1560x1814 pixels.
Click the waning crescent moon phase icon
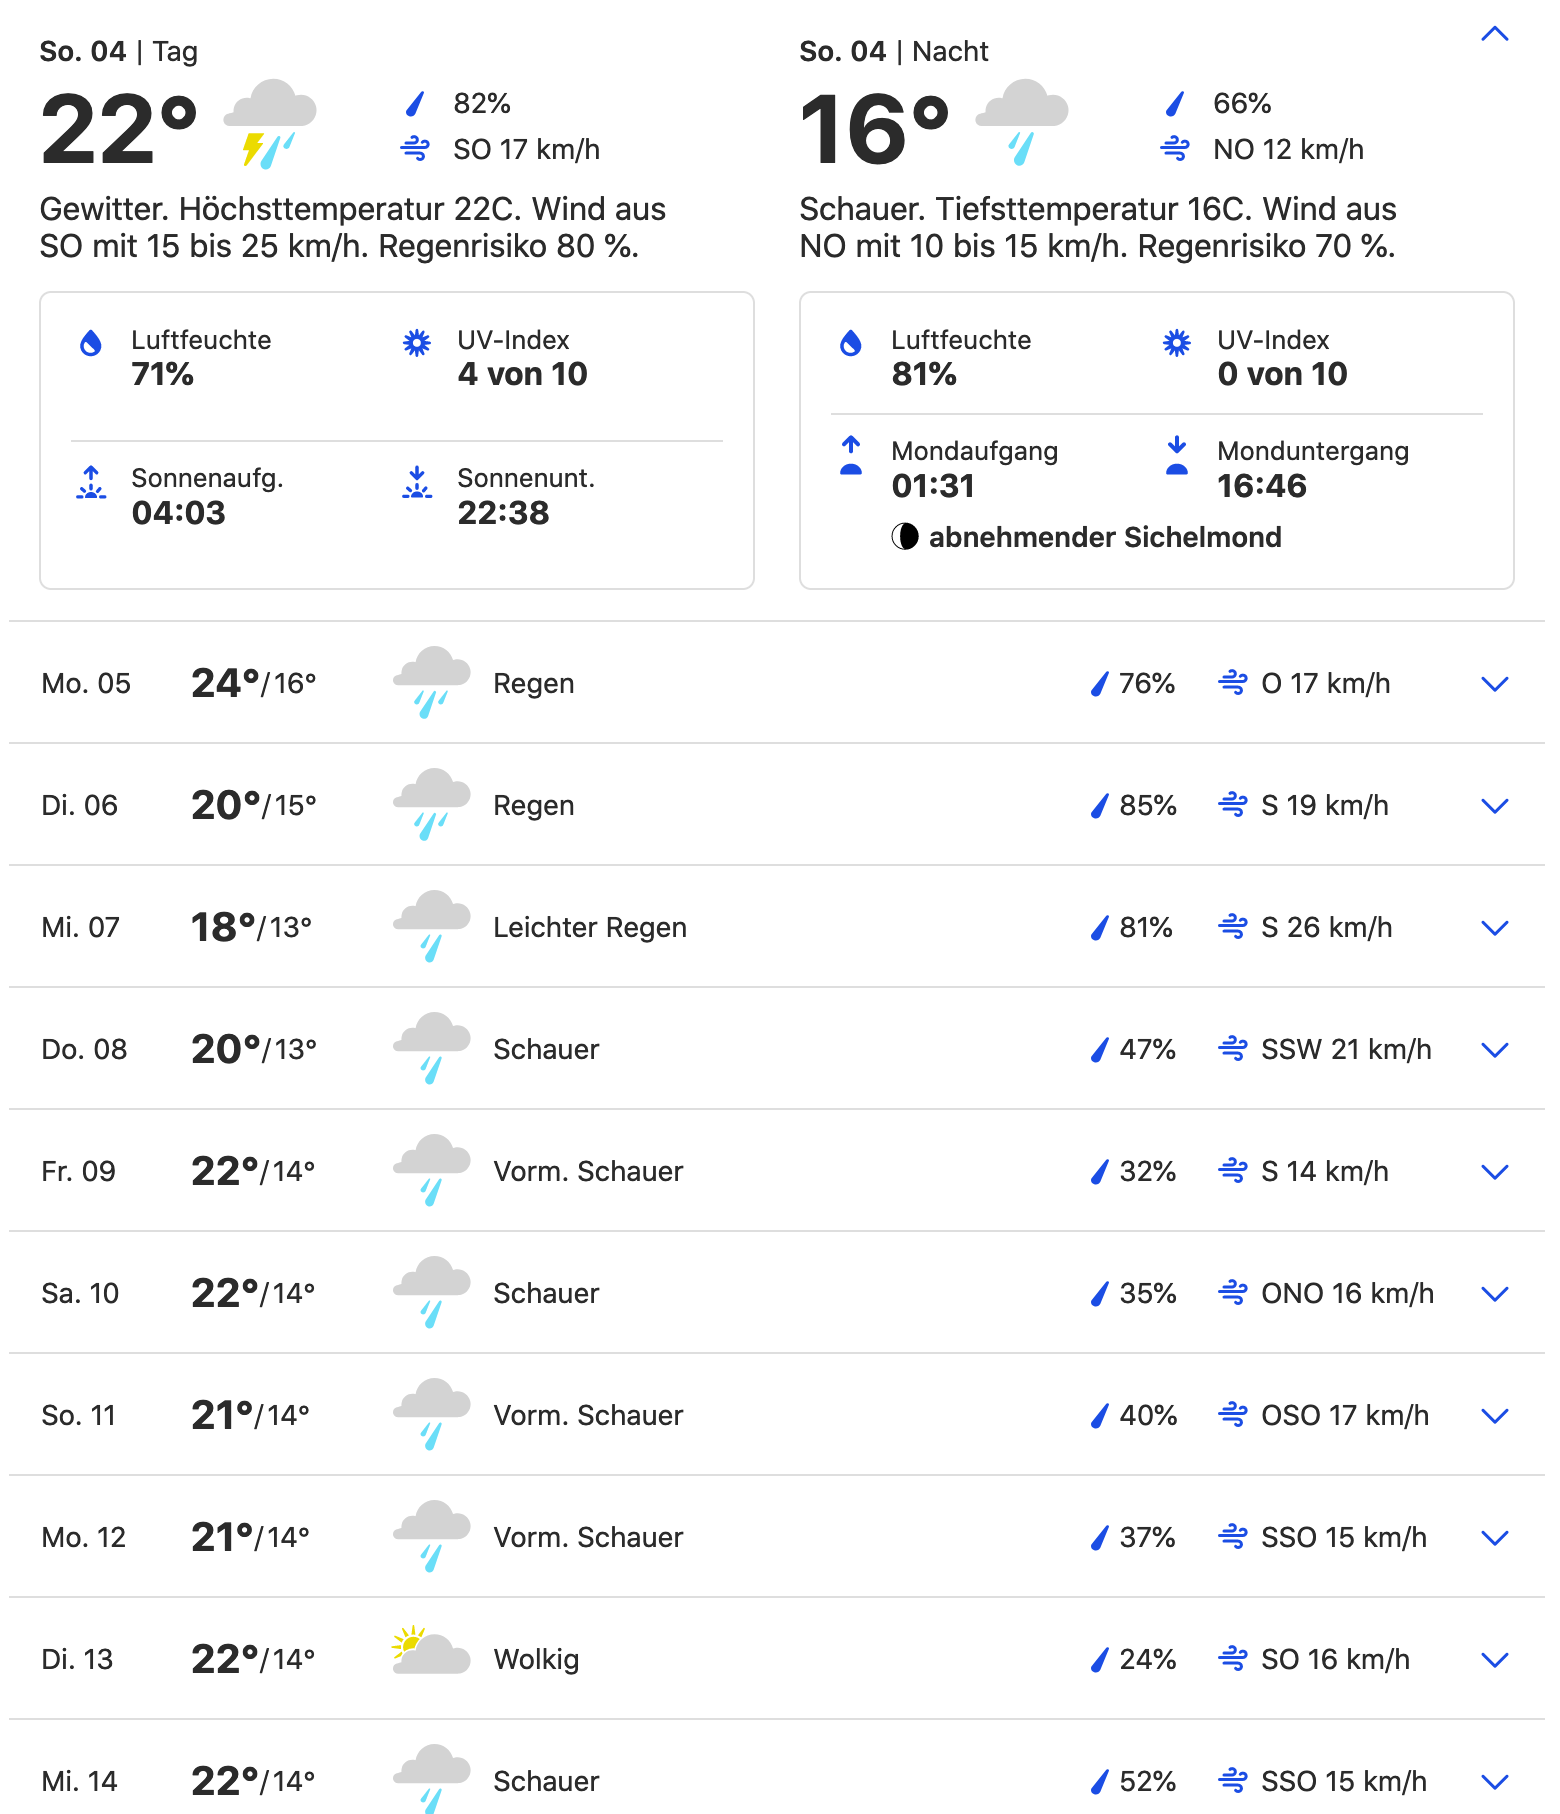[904, 537]
